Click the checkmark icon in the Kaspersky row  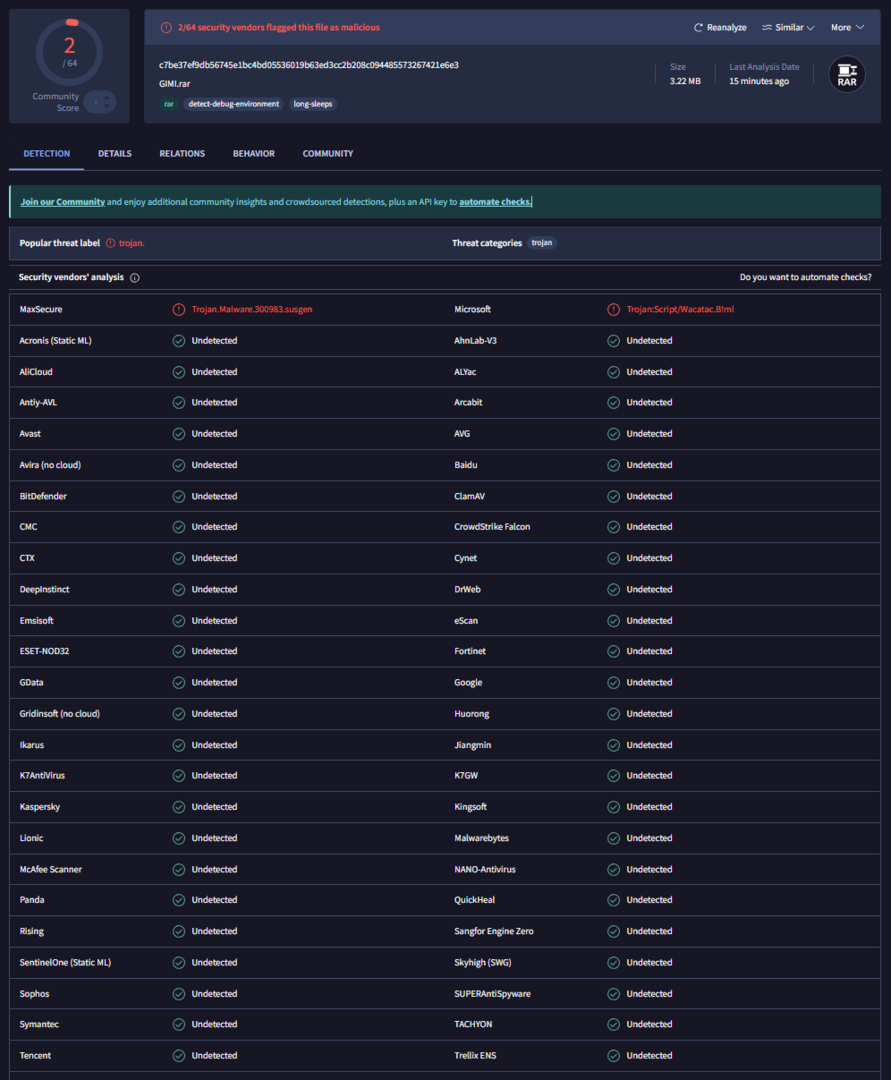click(x=178, y=807)
